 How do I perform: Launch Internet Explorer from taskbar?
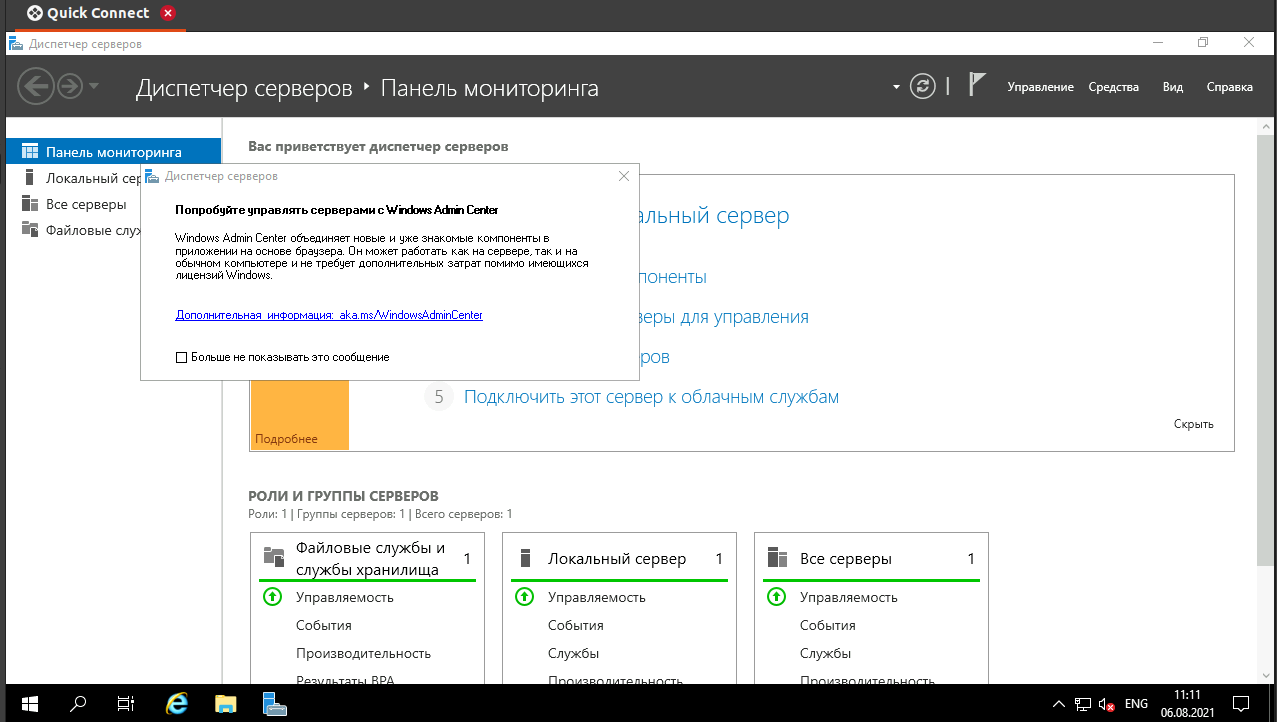177,703
